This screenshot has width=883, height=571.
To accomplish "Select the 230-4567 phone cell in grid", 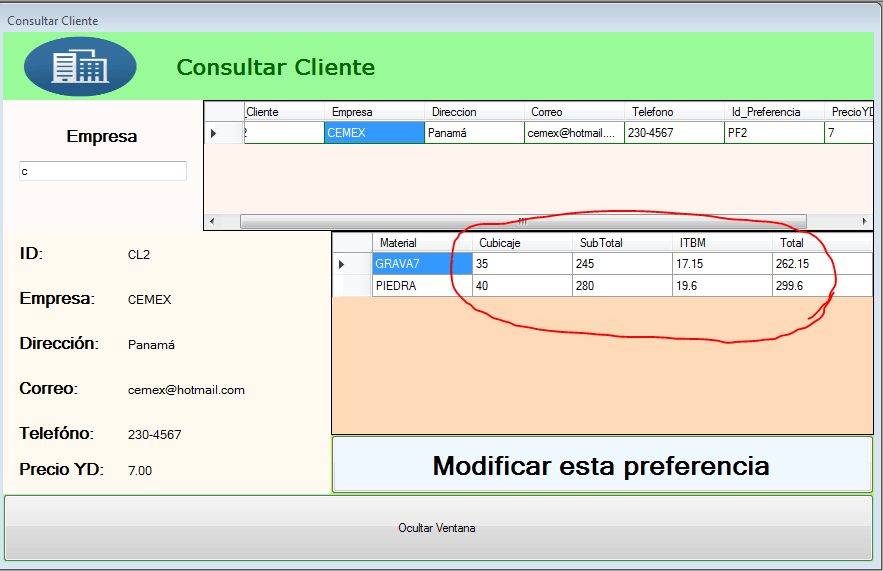I will 674,133.
